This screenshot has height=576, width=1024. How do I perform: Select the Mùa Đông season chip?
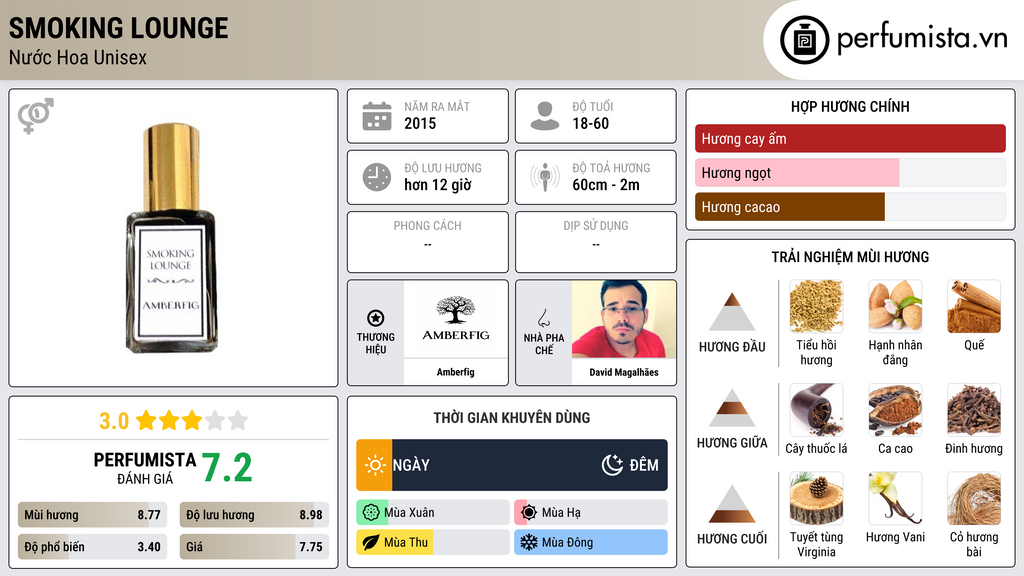(x=590, y=542)
